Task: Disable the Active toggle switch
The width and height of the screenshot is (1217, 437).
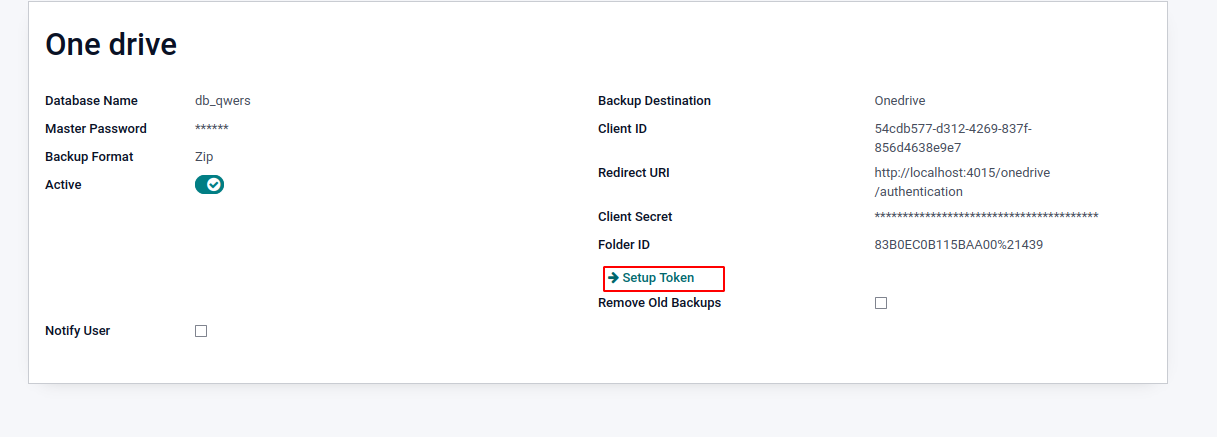Action: coord(209,185)
